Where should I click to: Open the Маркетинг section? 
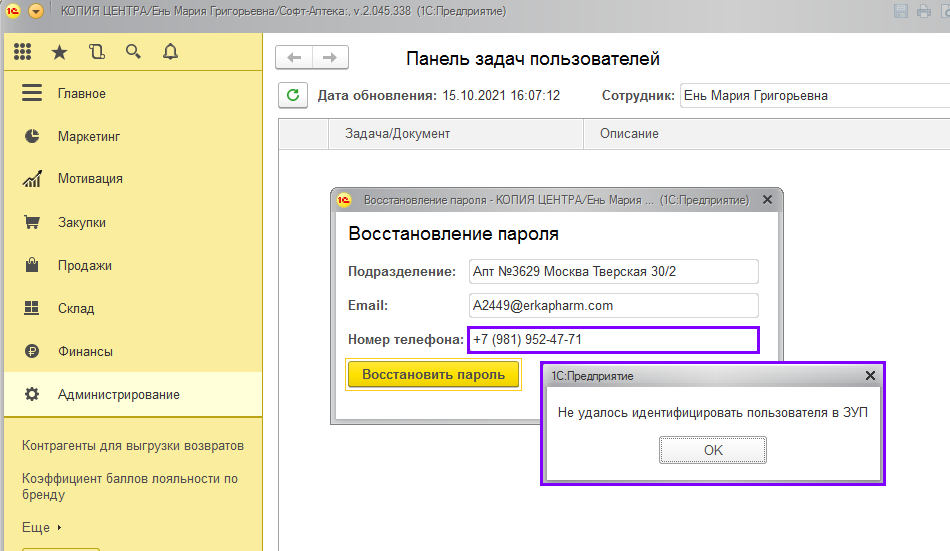[88, 136]
